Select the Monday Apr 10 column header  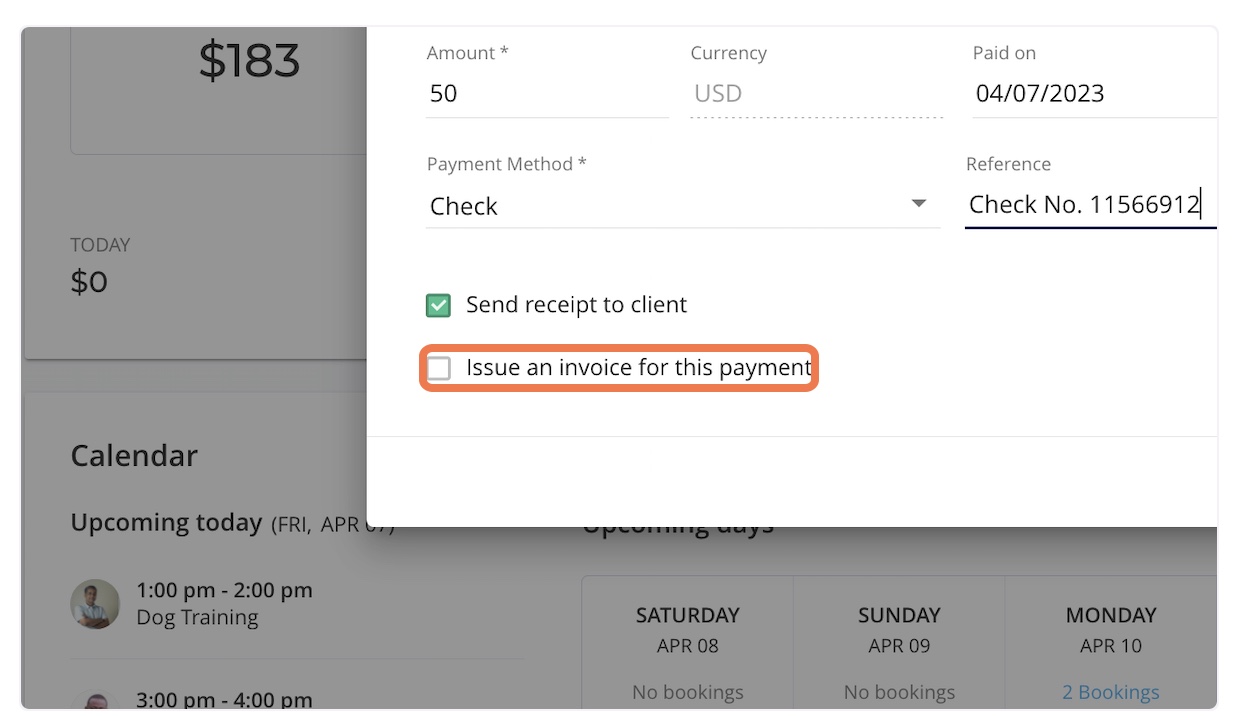point(1110,629)
